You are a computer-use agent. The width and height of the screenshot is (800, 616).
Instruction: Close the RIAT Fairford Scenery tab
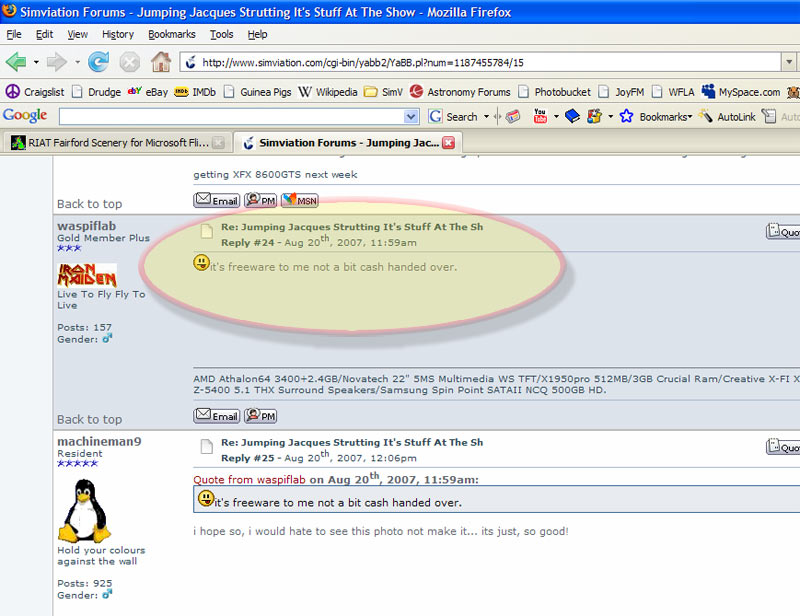pyautogui.click(x=218, y=142)
